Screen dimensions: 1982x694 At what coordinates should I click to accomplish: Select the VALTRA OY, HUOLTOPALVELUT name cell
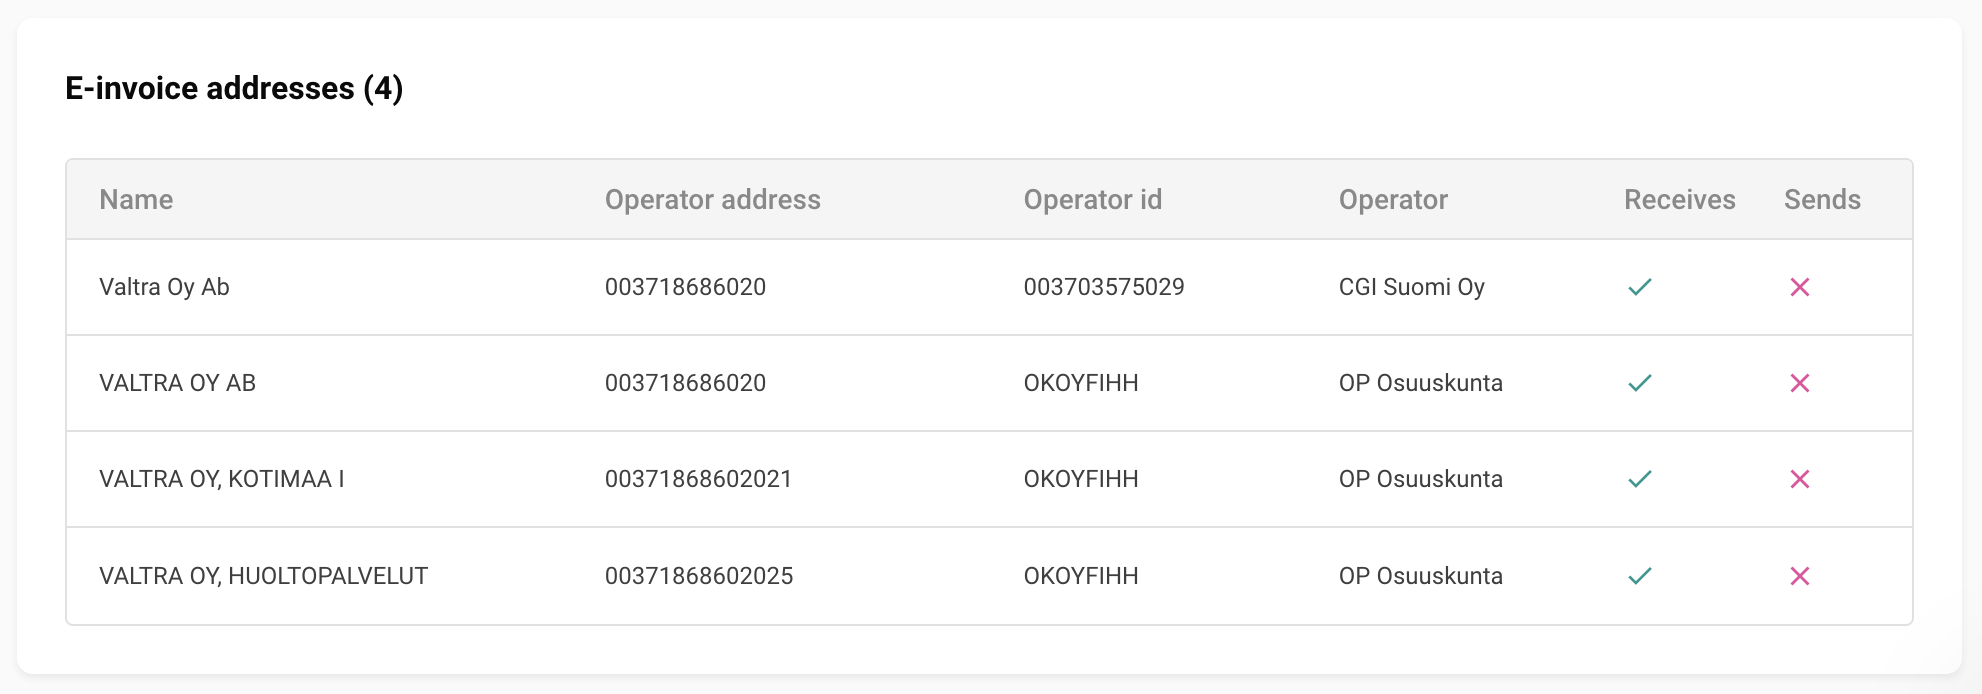point(263,576)
